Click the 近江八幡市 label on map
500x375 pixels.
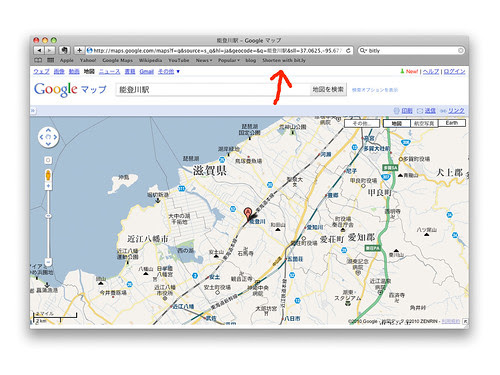click(148, 239)
